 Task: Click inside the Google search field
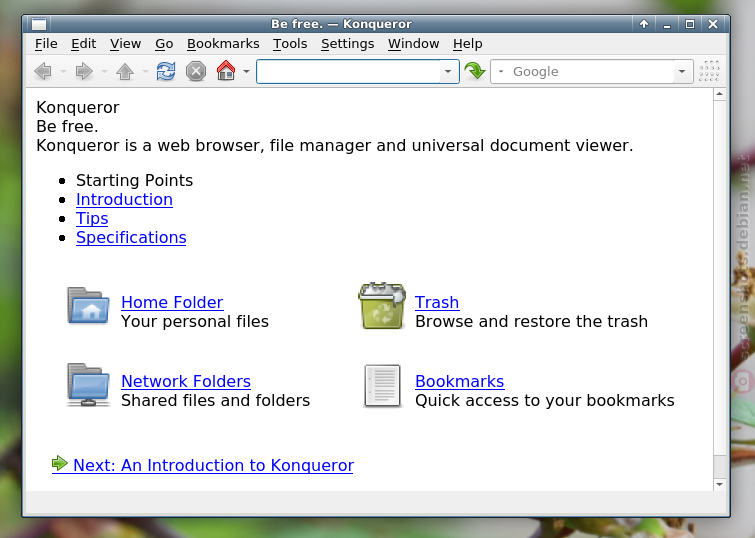click(x=591, y=72)
